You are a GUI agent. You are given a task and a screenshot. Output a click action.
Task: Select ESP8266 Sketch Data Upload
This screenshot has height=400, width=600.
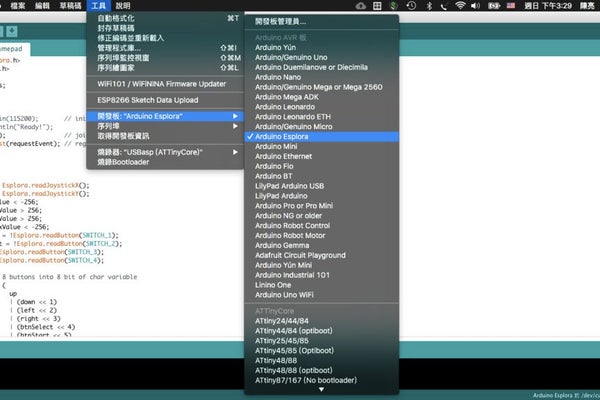click(165, 100)
